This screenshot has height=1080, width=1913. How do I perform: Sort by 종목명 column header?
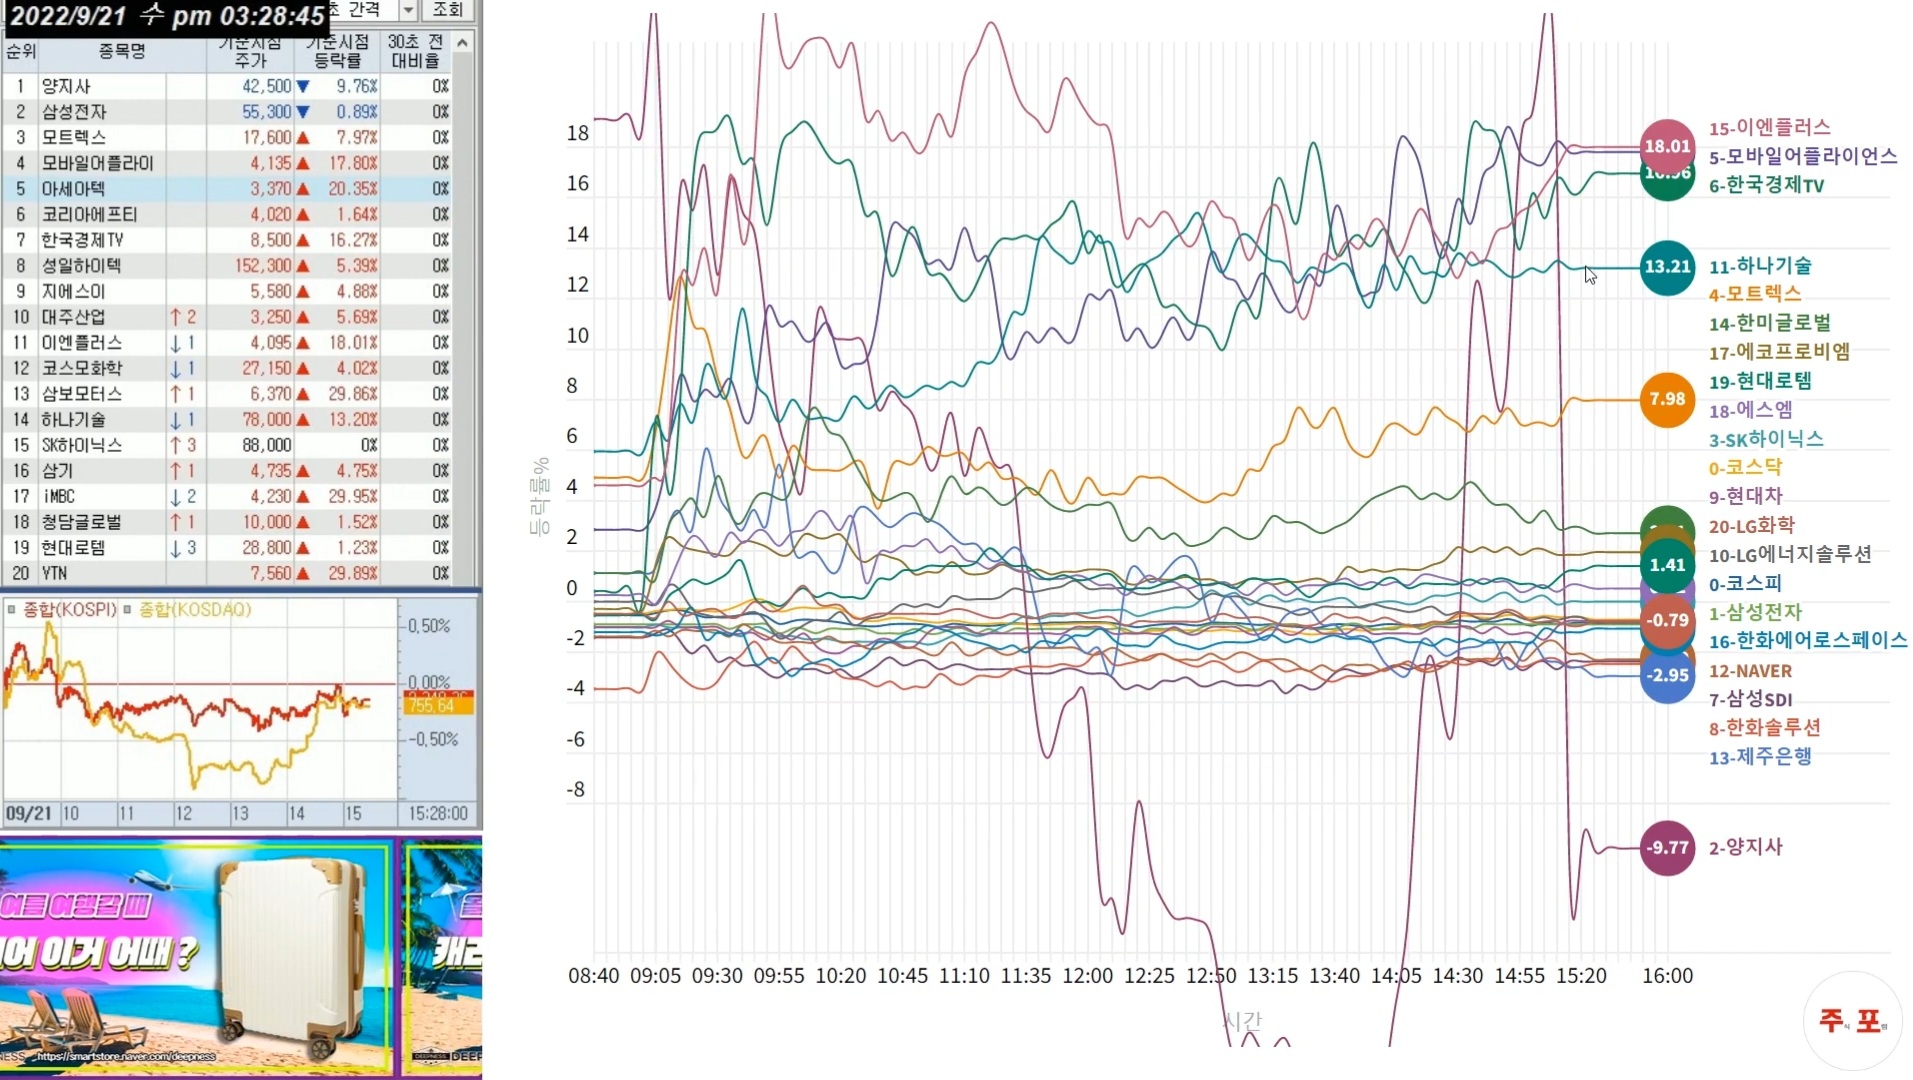(122, 51)
